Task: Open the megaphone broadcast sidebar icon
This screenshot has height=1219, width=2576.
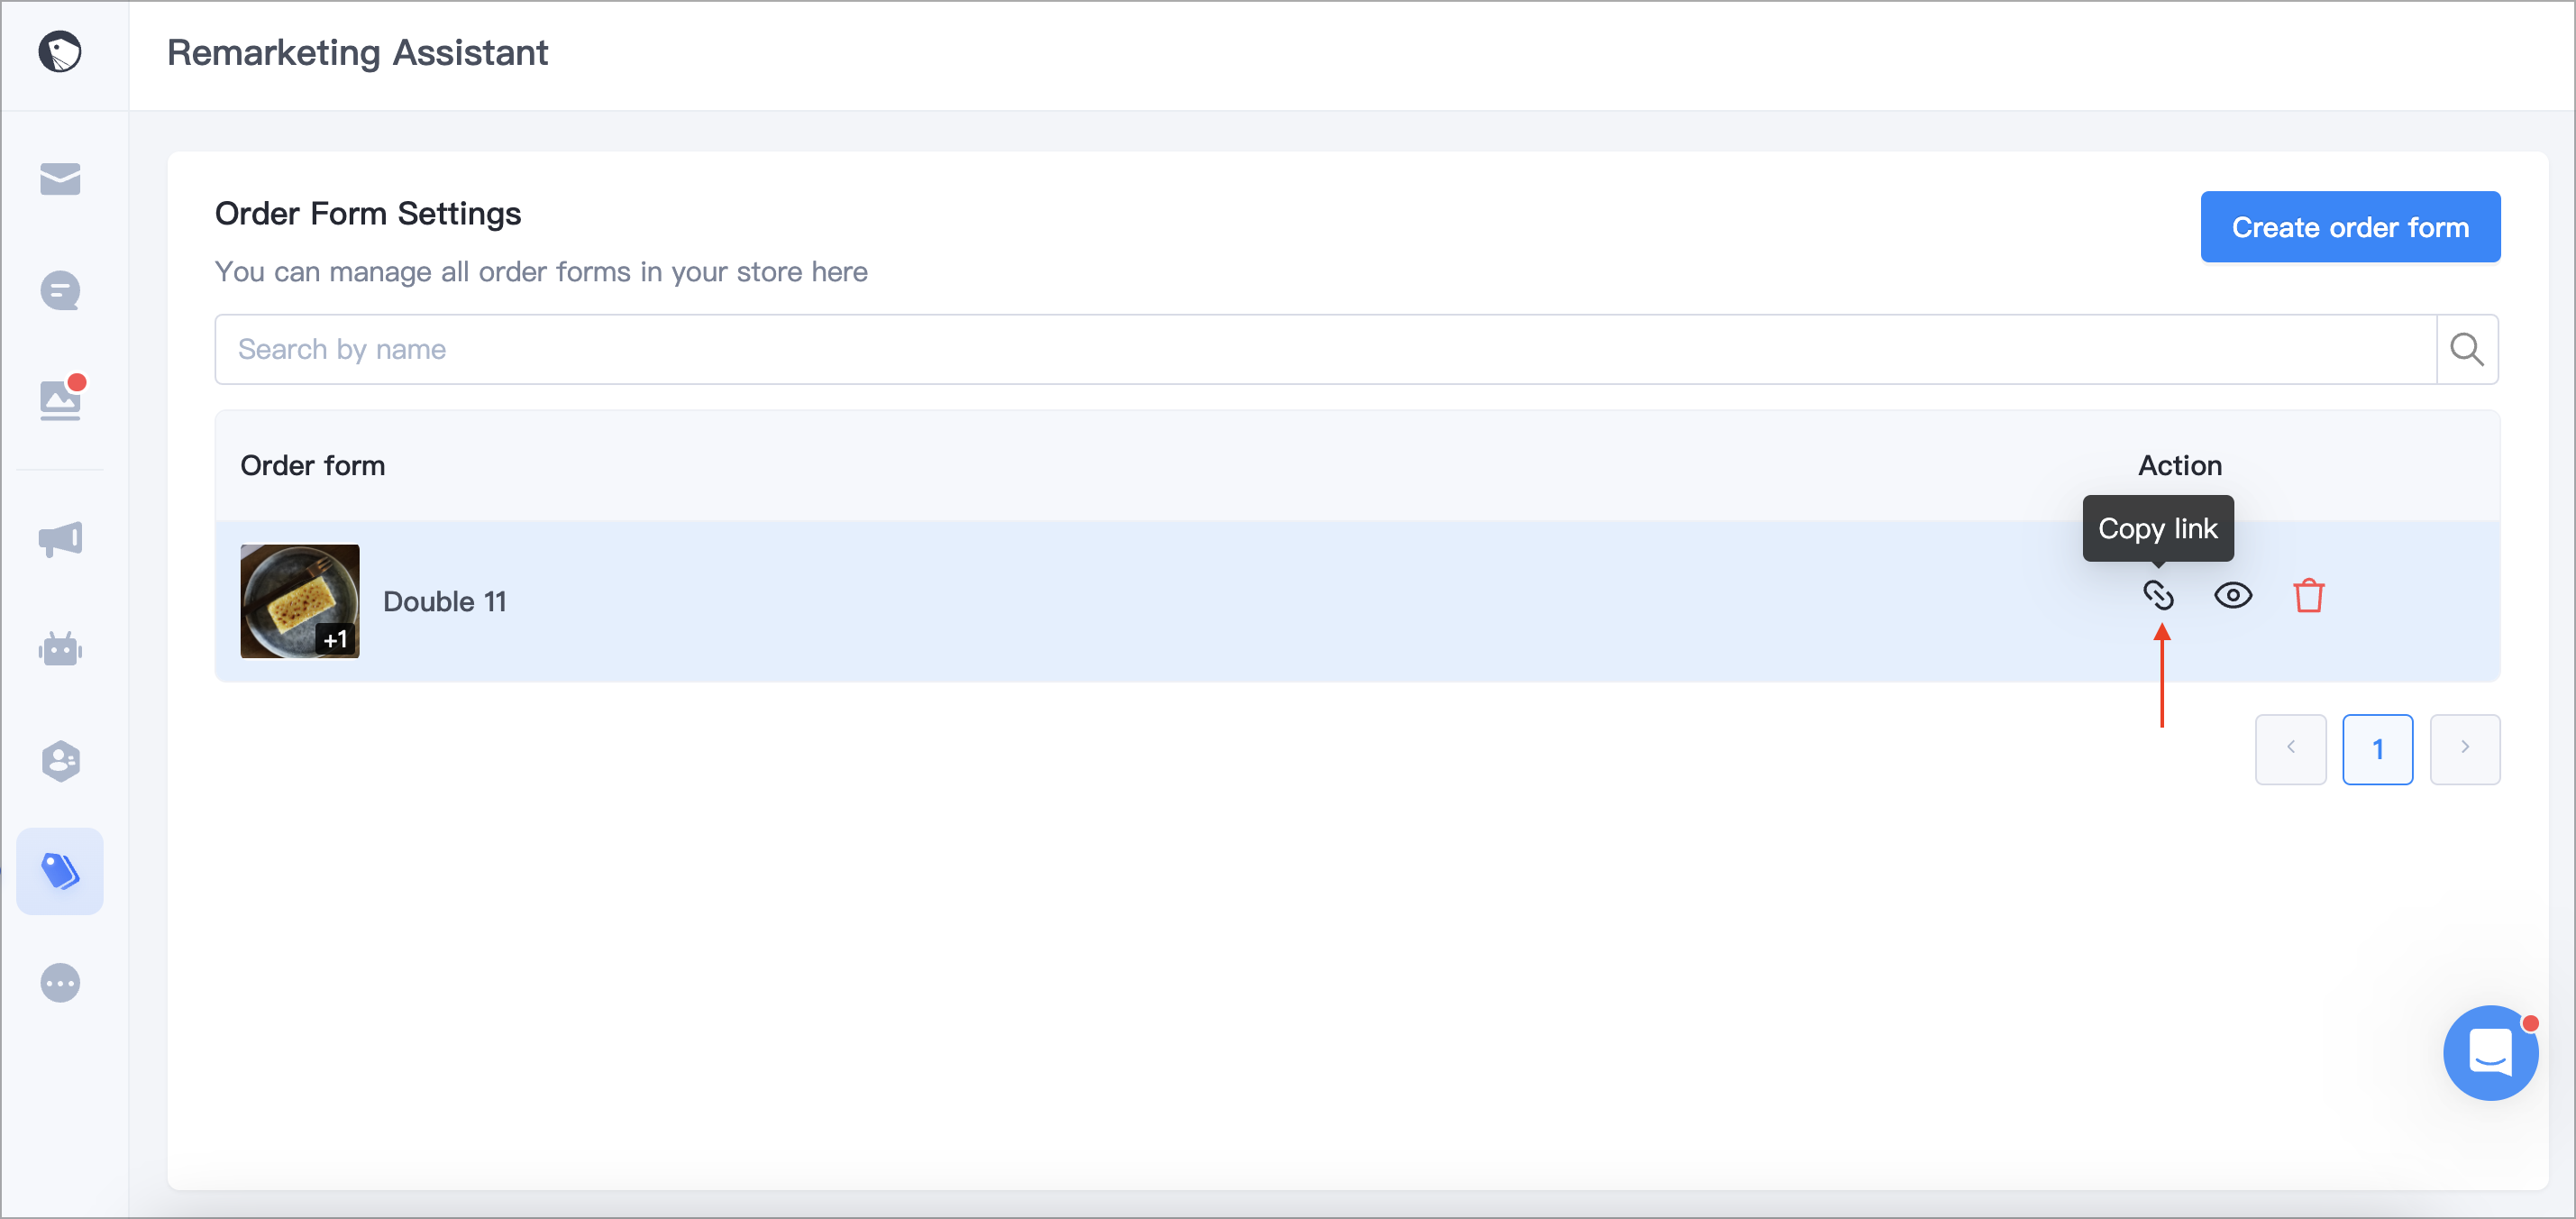Action: click(x=60, y=539)
